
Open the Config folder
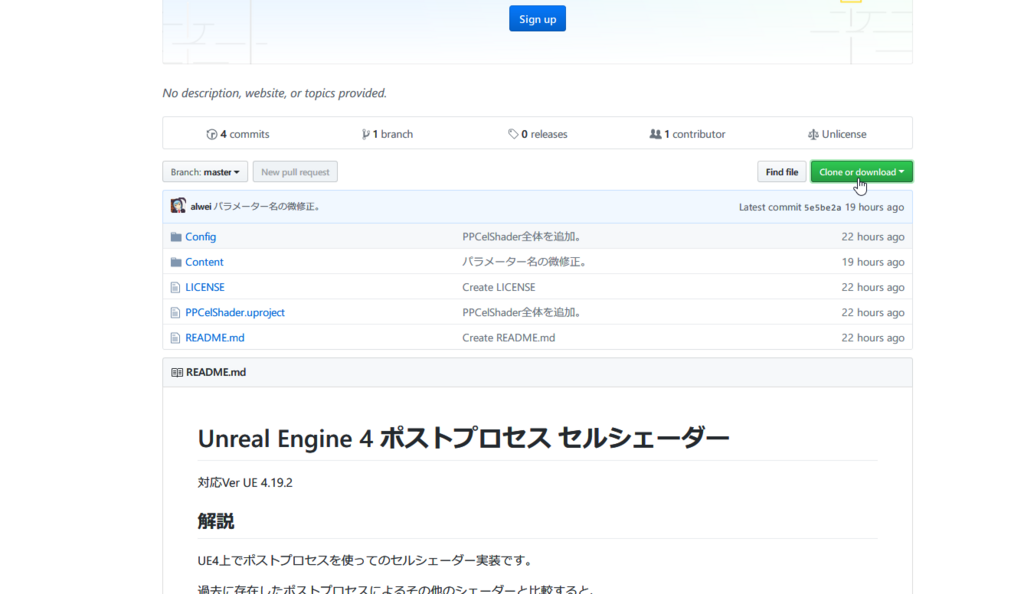200,236
